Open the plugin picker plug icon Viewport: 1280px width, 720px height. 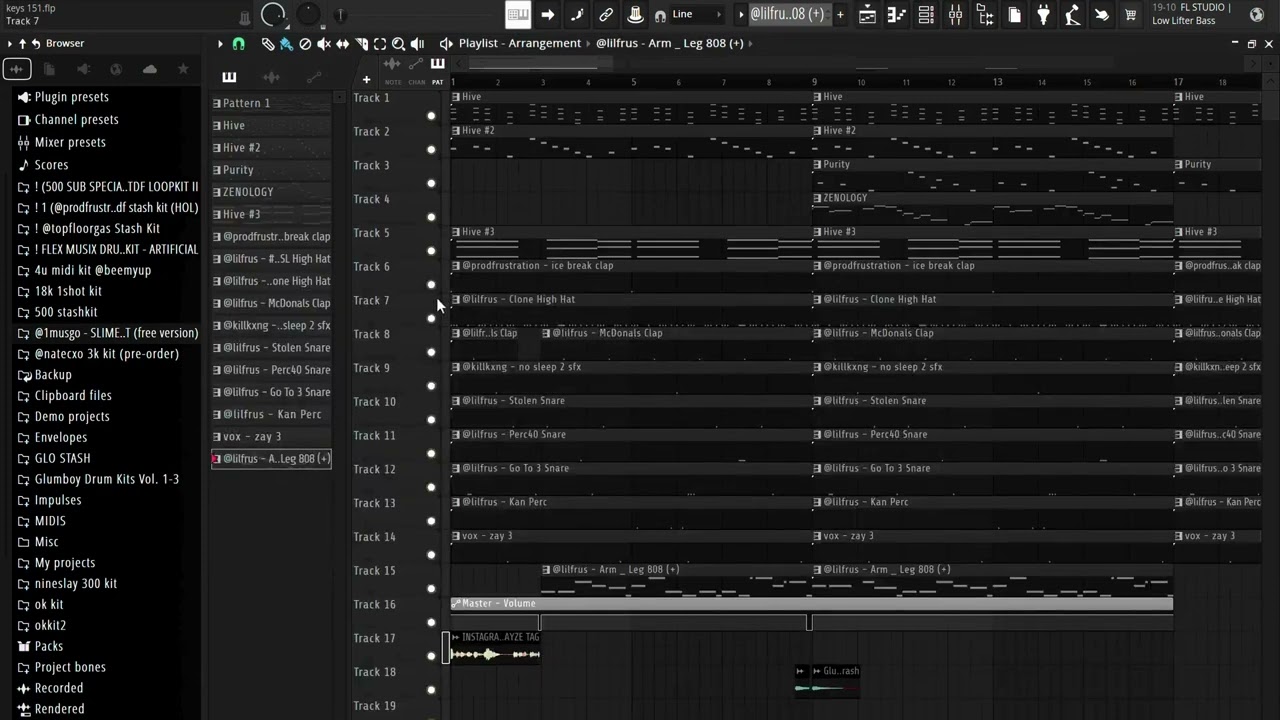[x=1043, y=15]
